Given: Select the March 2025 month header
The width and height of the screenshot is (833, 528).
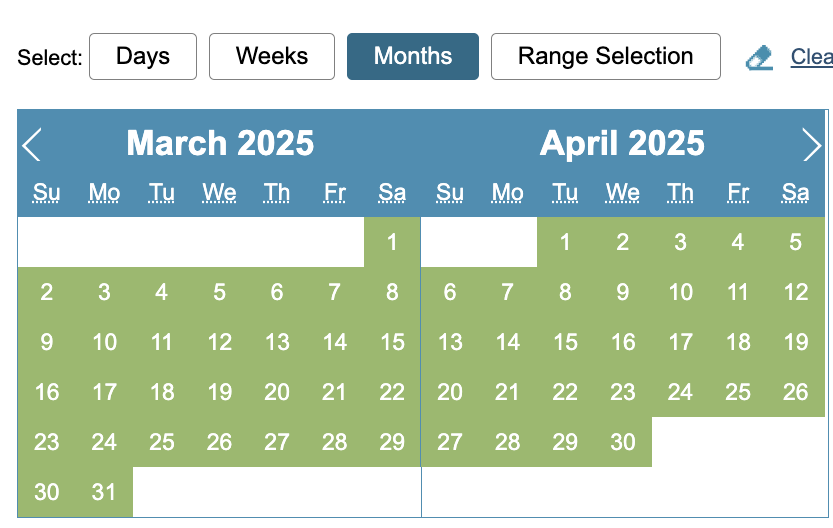Looking at the screenshot, I should point(220,144).
